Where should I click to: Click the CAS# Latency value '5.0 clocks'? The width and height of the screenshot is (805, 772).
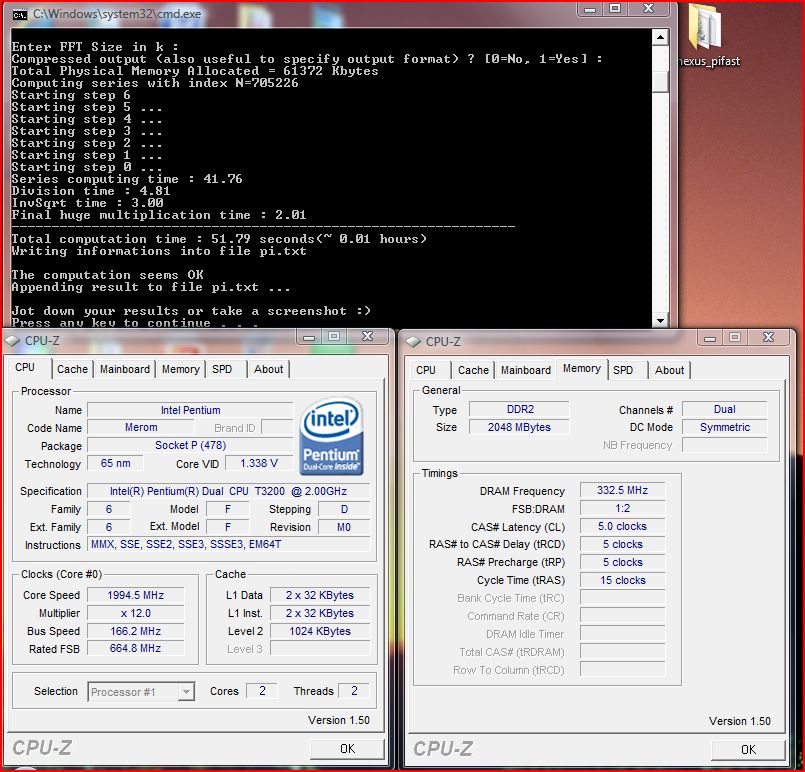click(623, 526)
